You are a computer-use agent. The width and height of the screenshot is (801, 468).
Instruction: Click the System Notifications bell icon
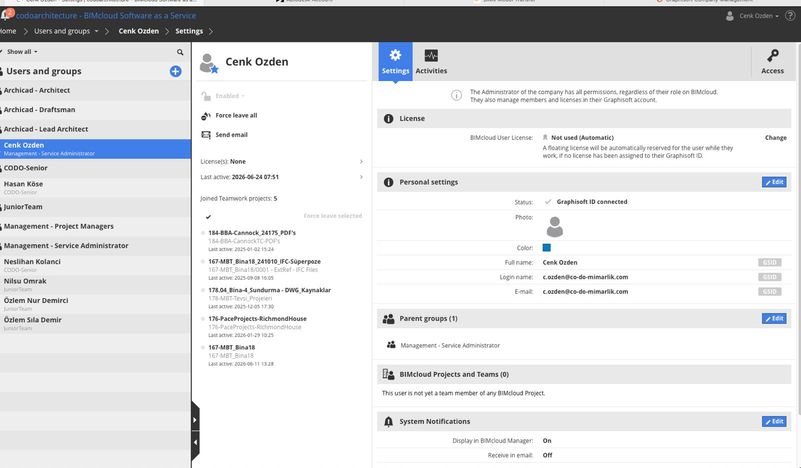388,422
